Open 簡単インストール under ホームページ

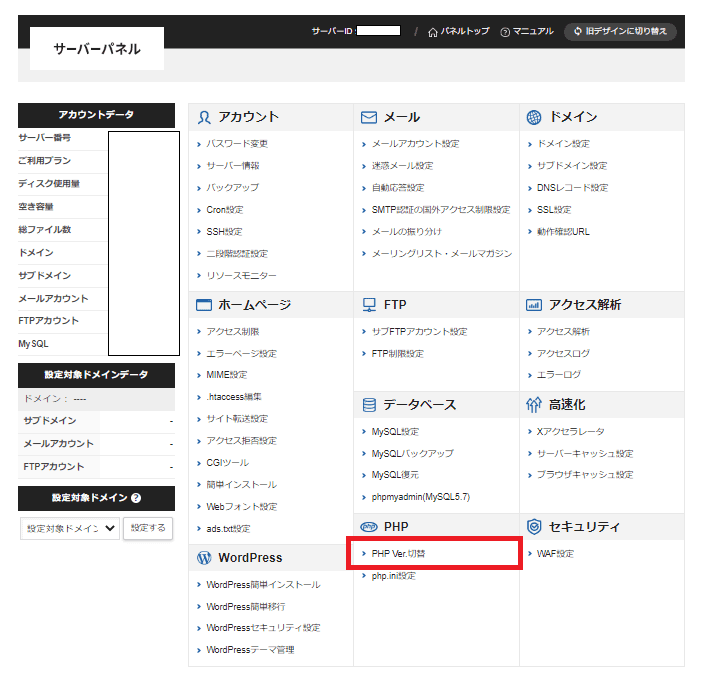241,485
